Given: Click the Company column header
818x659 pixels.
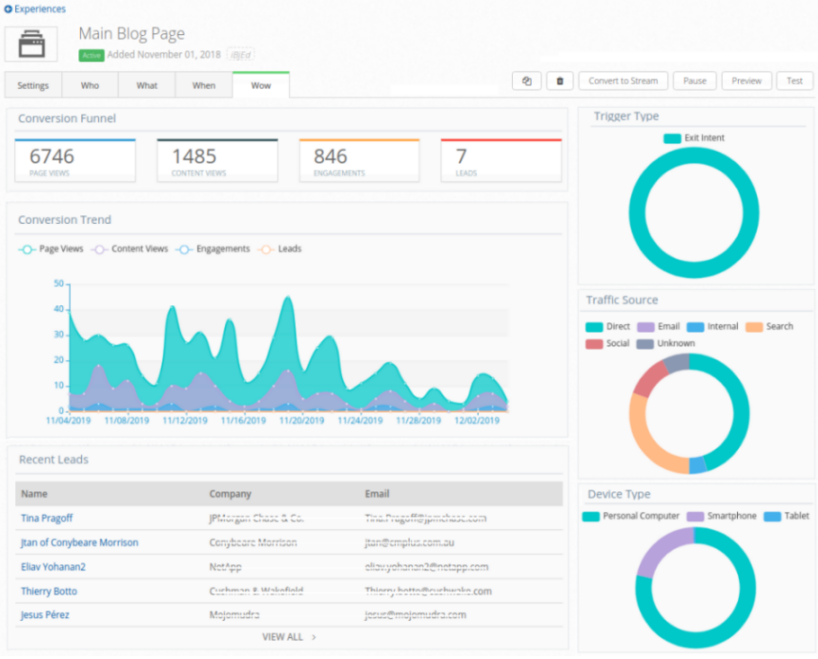Looking at the screenshot, I should click(230, 494).
